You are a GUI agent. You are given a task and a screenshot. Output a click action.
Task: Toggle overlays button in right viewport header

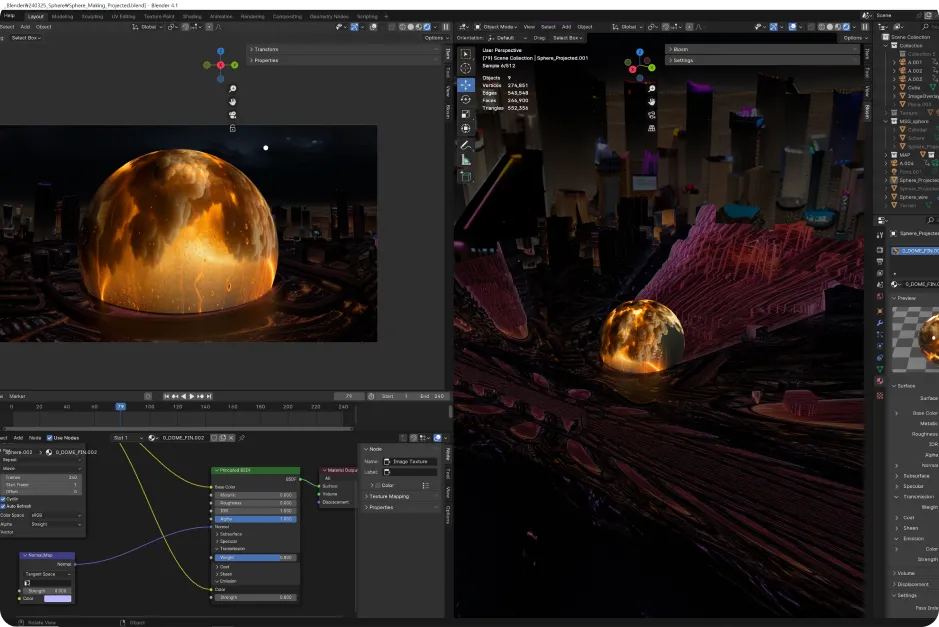(x=793, y=27)
